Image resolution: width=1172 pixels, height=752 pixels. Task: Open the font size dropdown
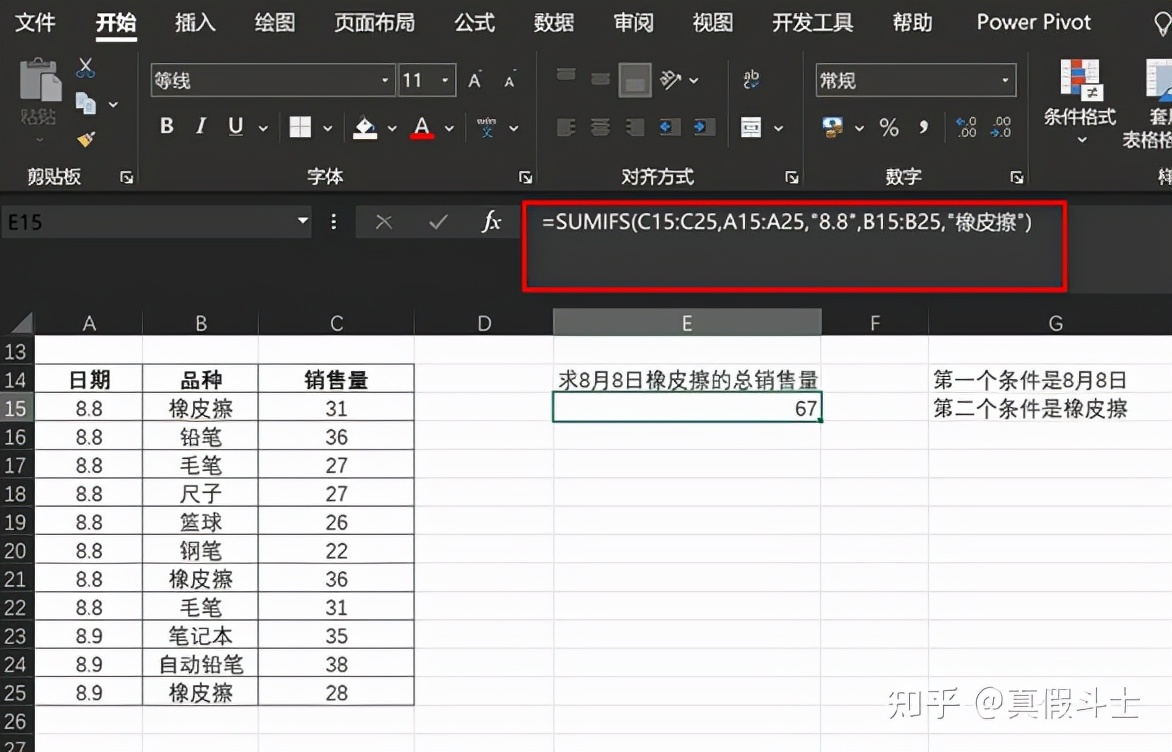[445, 80]
